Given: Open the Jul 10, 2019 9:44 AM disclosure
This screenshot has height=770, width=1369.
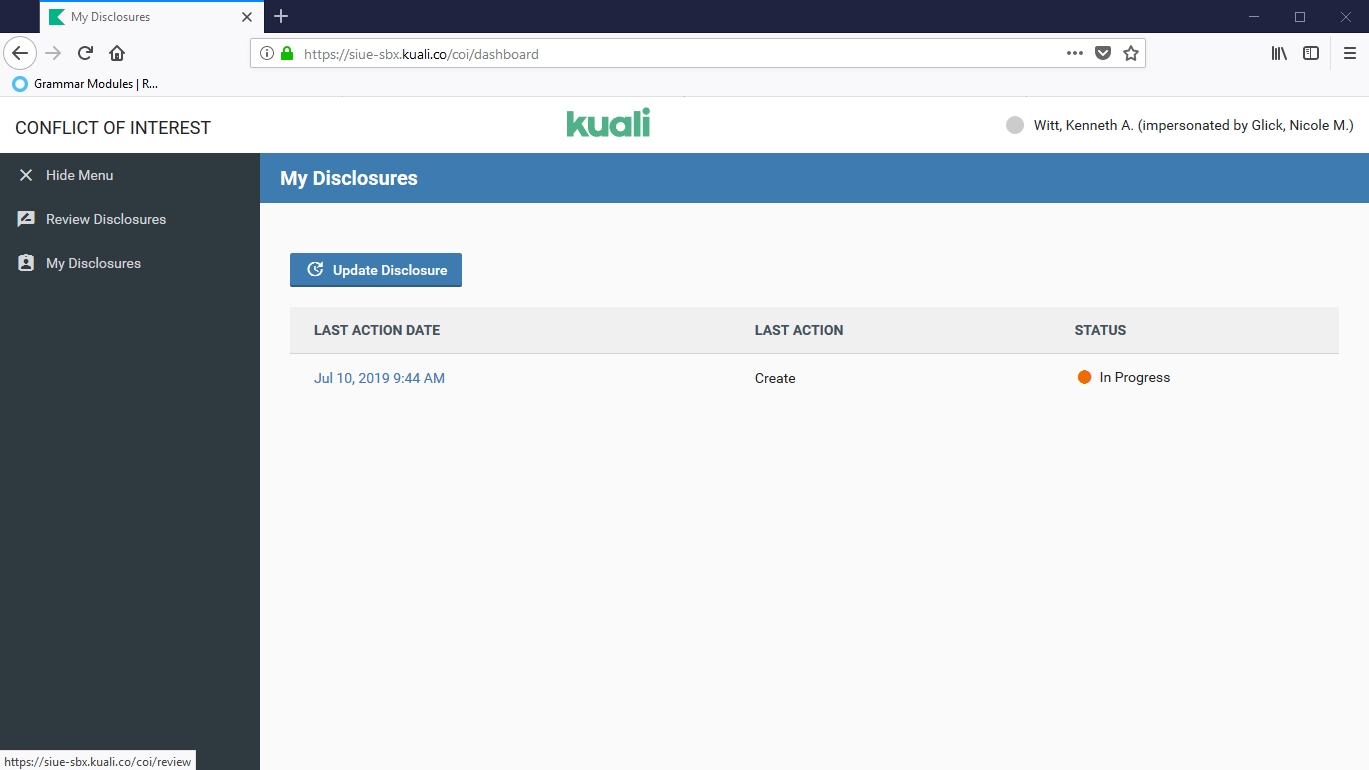Looking at the screenshot, I should coord(379,378).
